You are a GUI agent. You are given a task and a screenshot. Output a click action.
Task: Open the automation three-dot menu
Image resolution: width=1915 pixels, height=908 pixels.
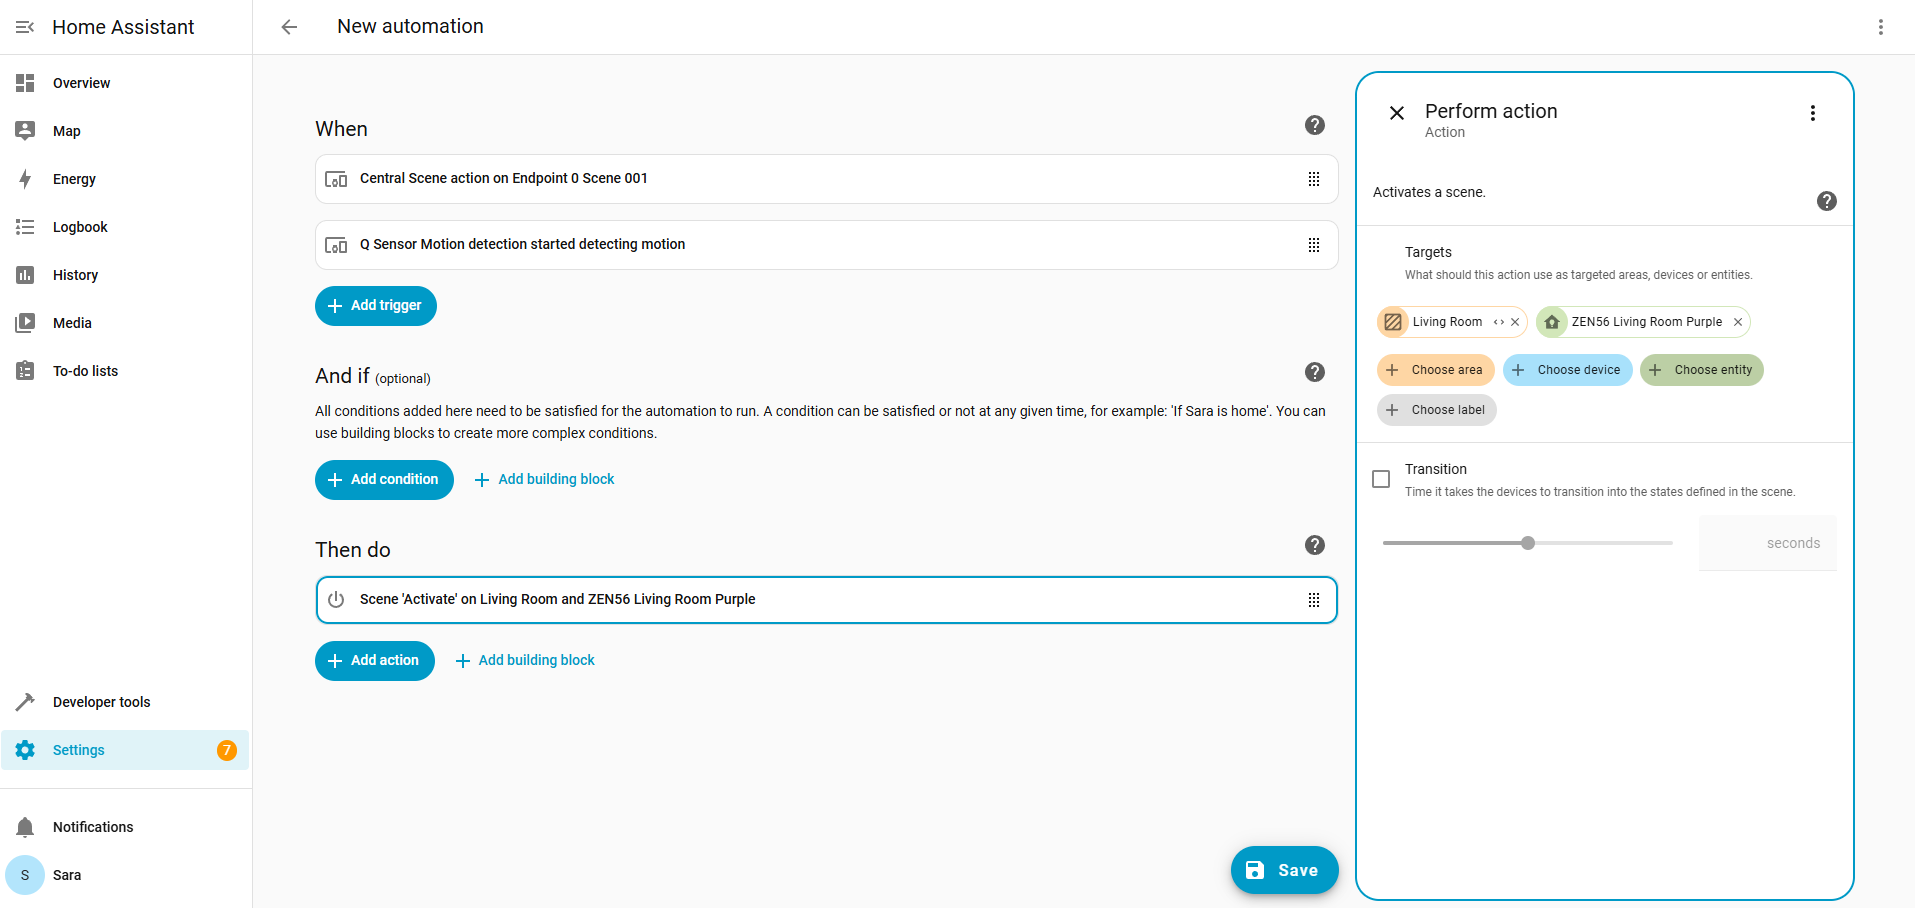point(1880,27)
